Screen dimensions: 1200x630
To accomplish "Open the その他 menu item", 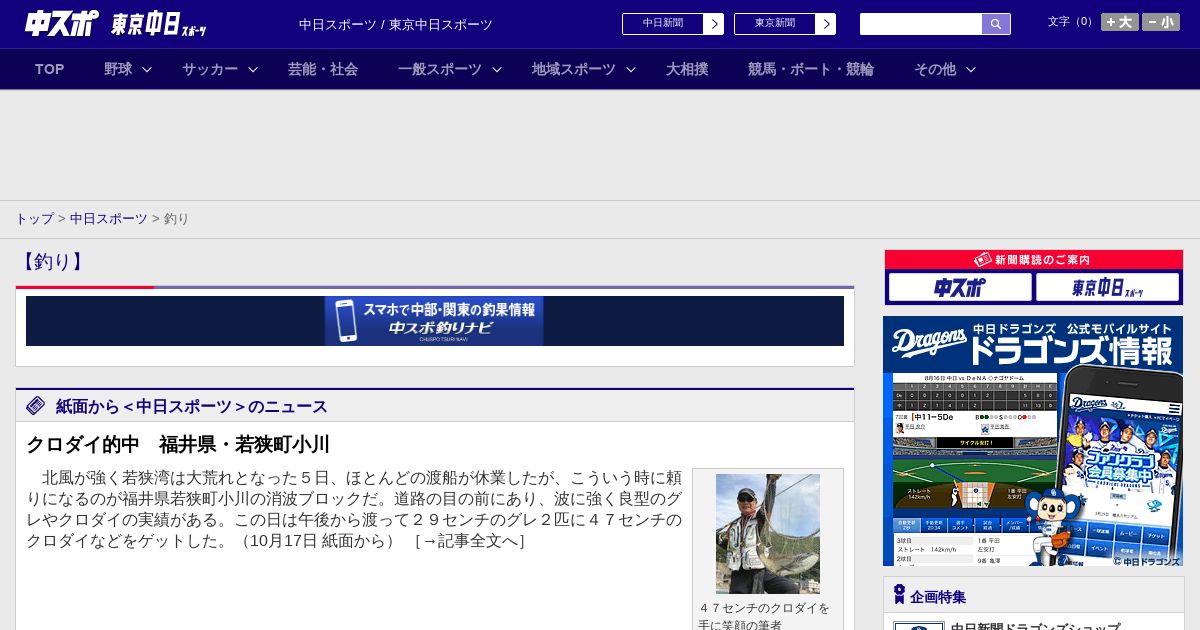I will pos(935,69).
